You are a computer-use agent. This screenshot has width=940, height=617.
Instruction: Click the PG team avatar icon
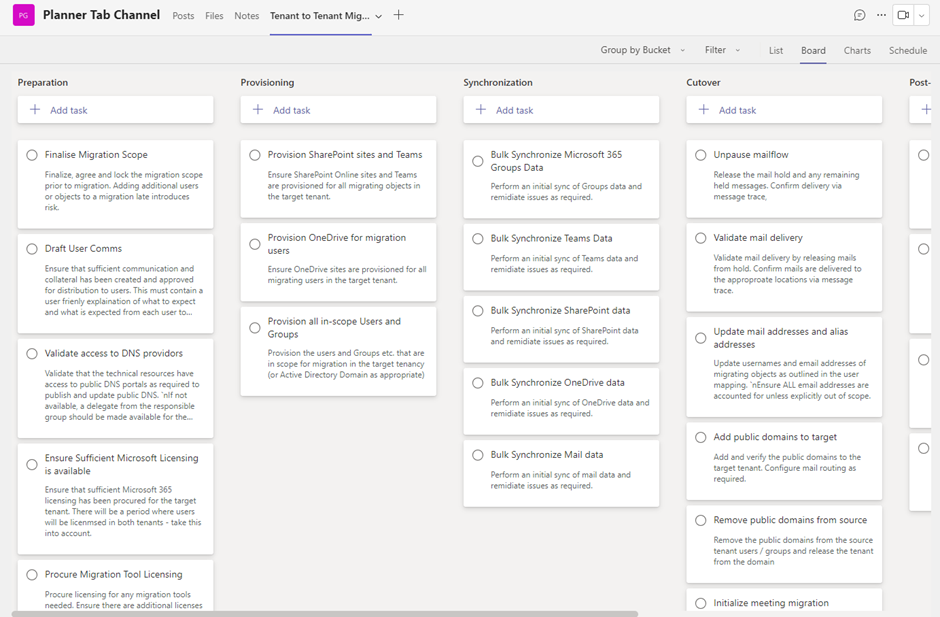point(23,15)
